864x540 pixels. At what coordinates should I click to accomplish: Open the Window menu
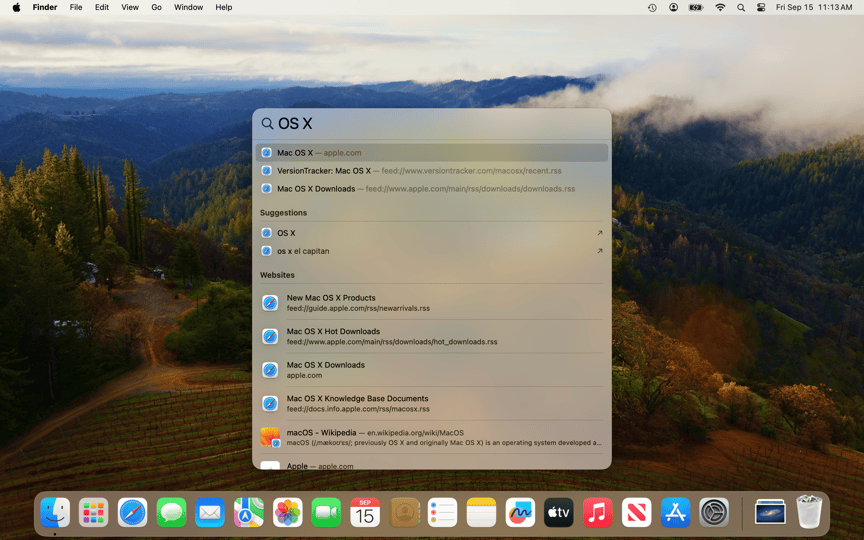[188, 7]
